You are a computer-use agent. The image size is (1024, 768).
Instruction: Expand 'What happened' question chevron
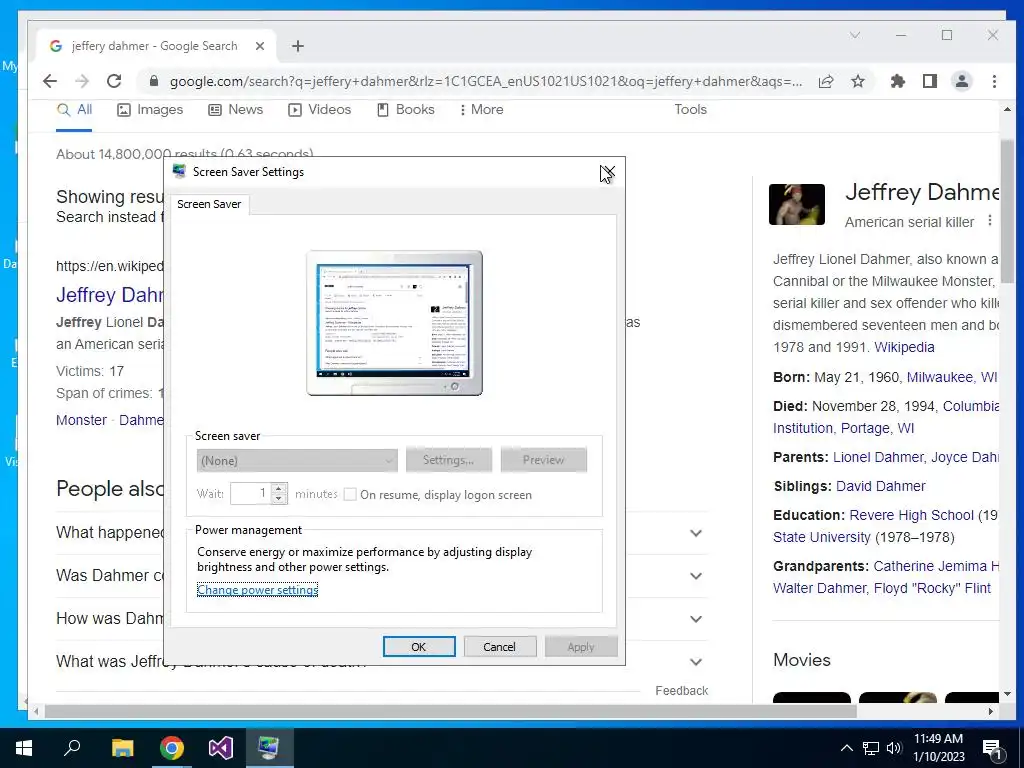click(696, 533)
